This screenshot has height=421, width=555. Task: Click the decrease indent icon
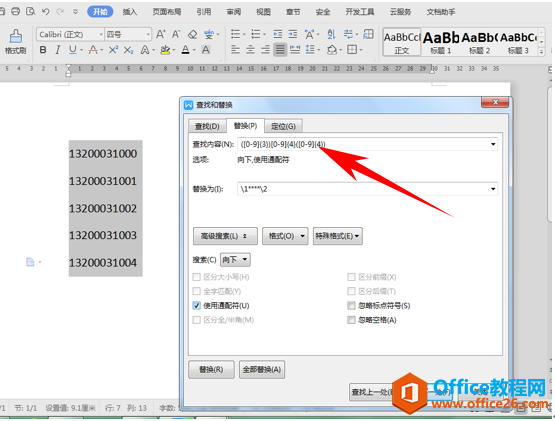coord(278,34)
